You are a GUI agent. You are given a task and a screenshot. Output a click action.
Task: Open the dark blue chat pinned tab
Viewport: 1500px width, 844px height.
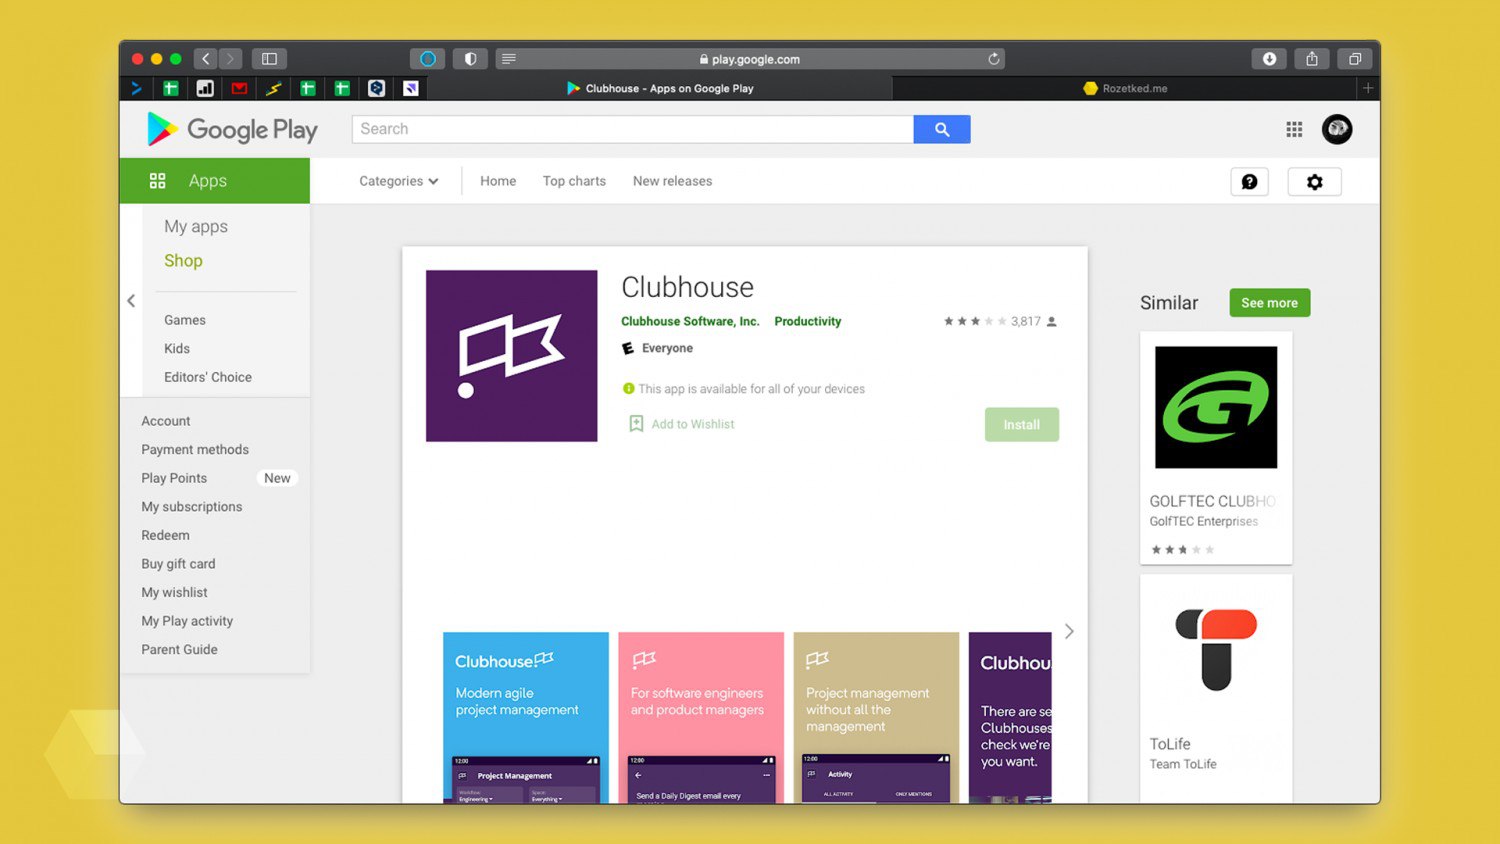376,88
